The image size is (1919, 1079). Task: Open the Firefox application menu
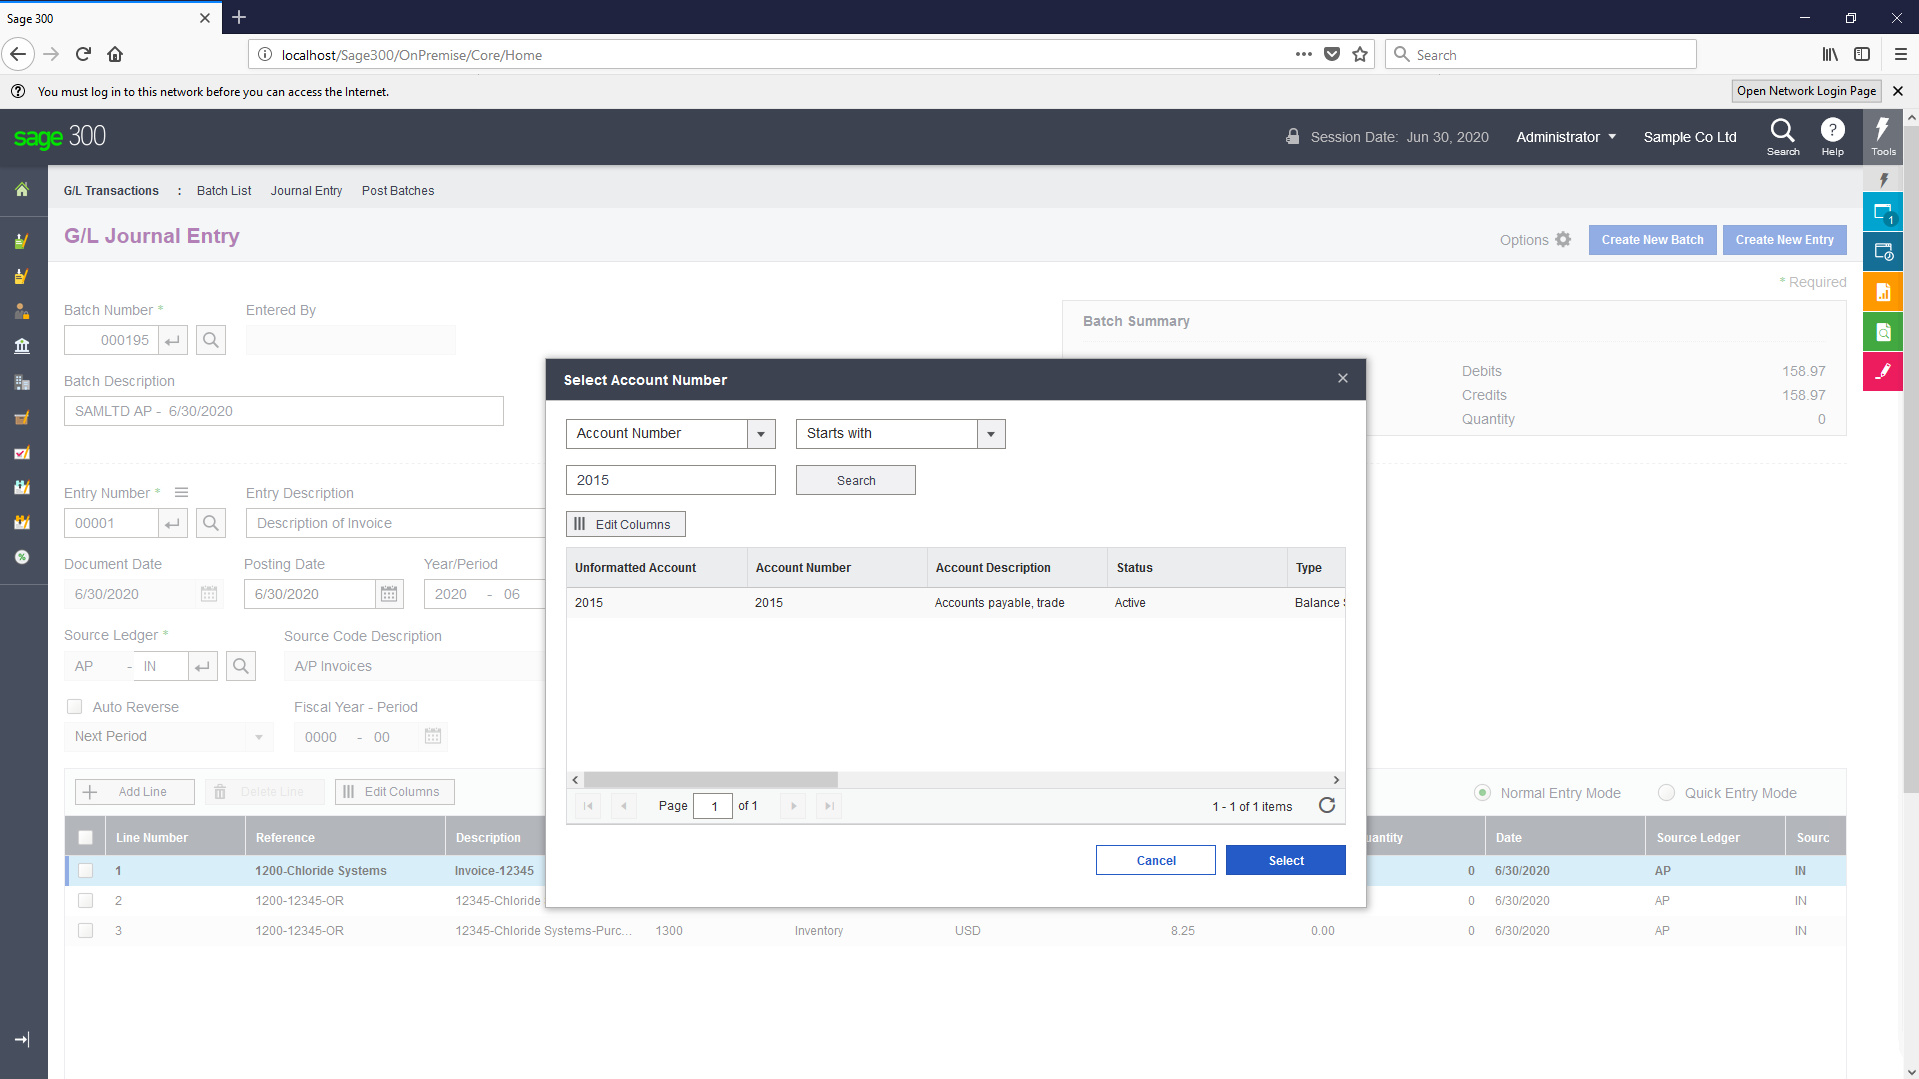click(x=1900, y=54)
